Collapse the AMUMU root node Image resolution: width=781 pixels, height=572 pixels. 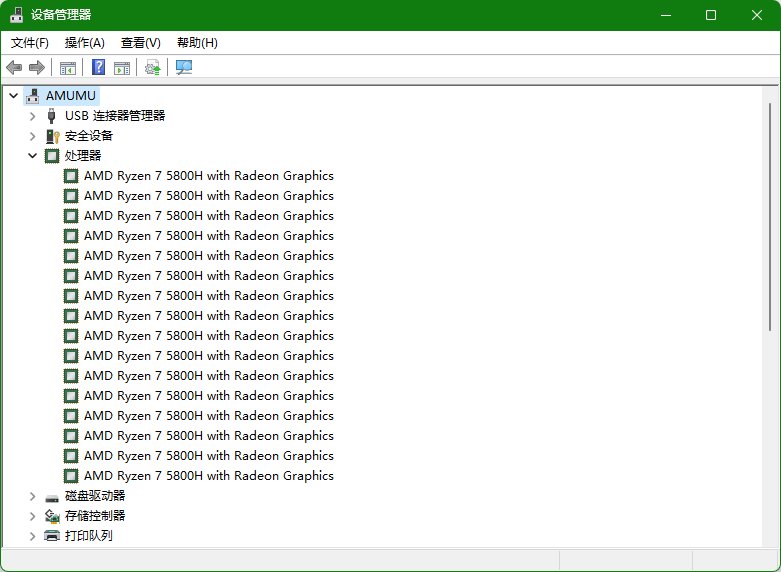[x=14, y=96]
